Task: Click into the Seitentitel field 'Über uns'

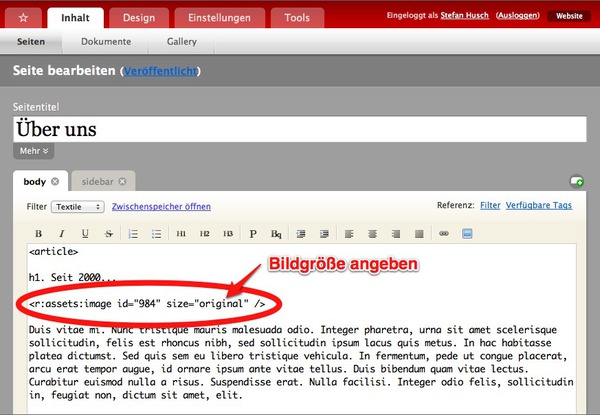Action: click(300, 129)
